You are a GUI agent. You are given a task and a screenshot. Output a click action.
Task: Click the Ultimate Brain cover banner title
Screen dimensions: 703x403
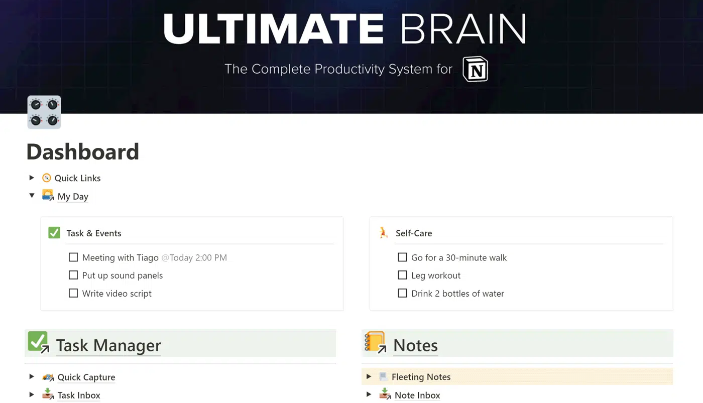[x=344, y=29]
